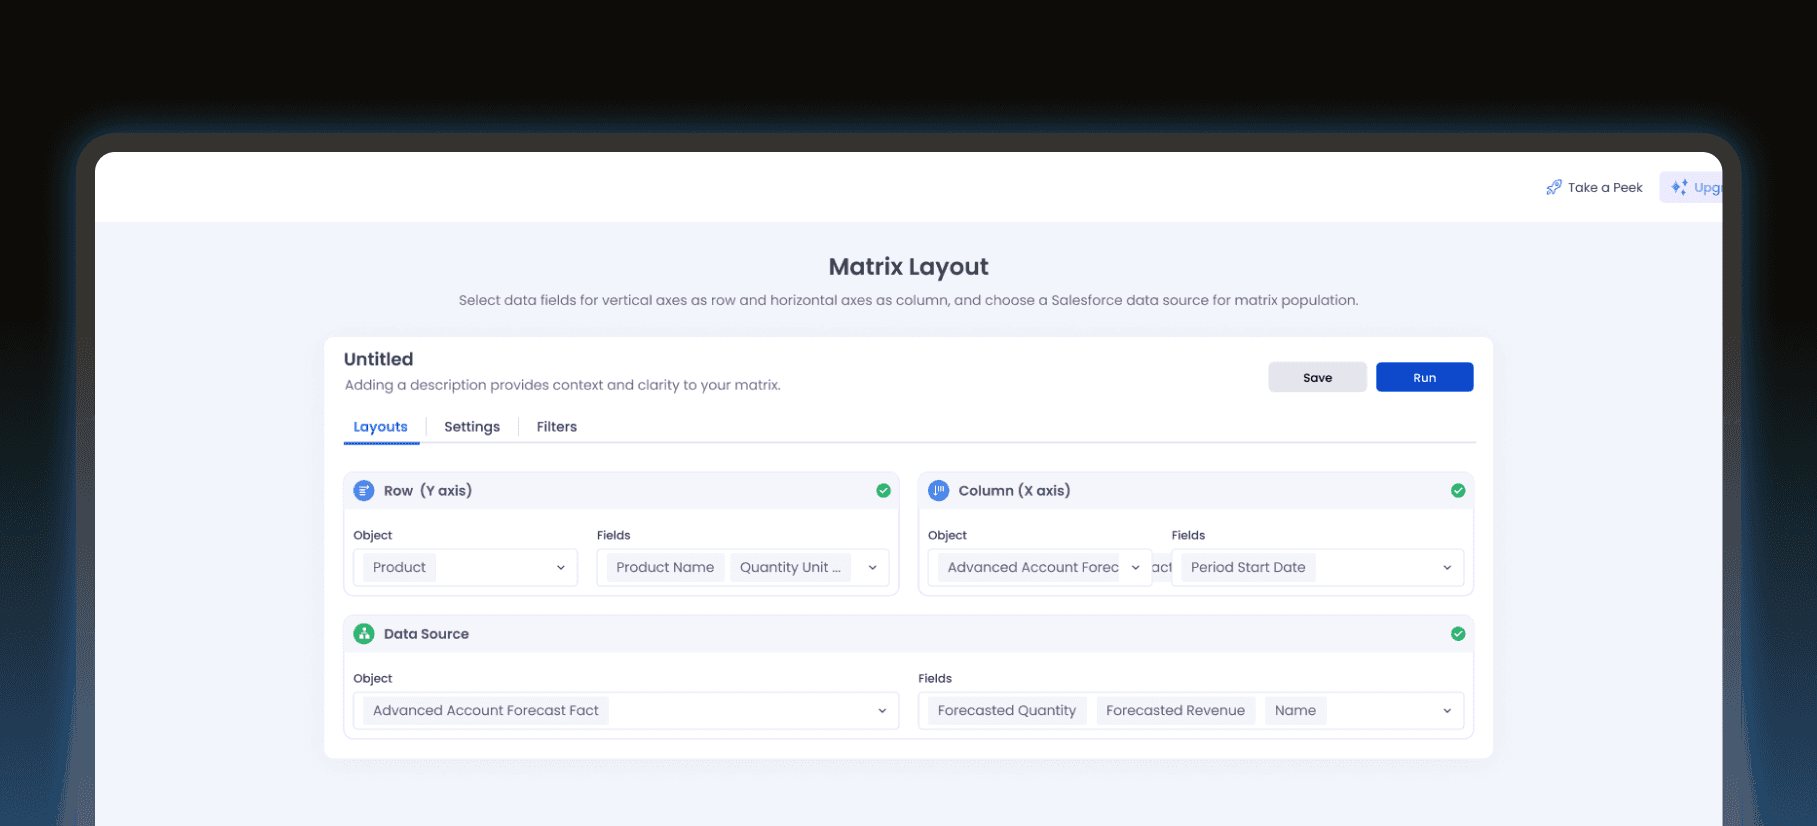Open the Filters tab
This screenshot has width=1817, height=826.
pyautogui.click(x=556, y=427)
